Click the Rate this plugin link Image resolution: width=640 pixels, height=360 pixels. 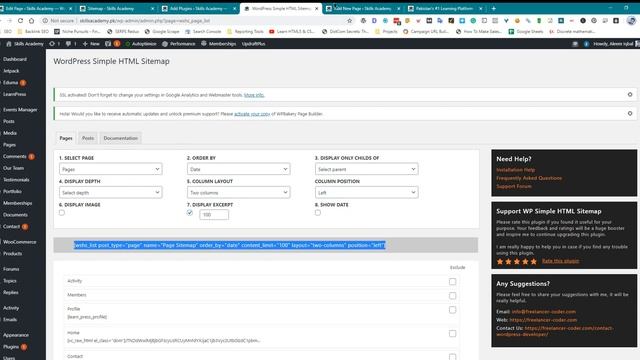[560, 261]
